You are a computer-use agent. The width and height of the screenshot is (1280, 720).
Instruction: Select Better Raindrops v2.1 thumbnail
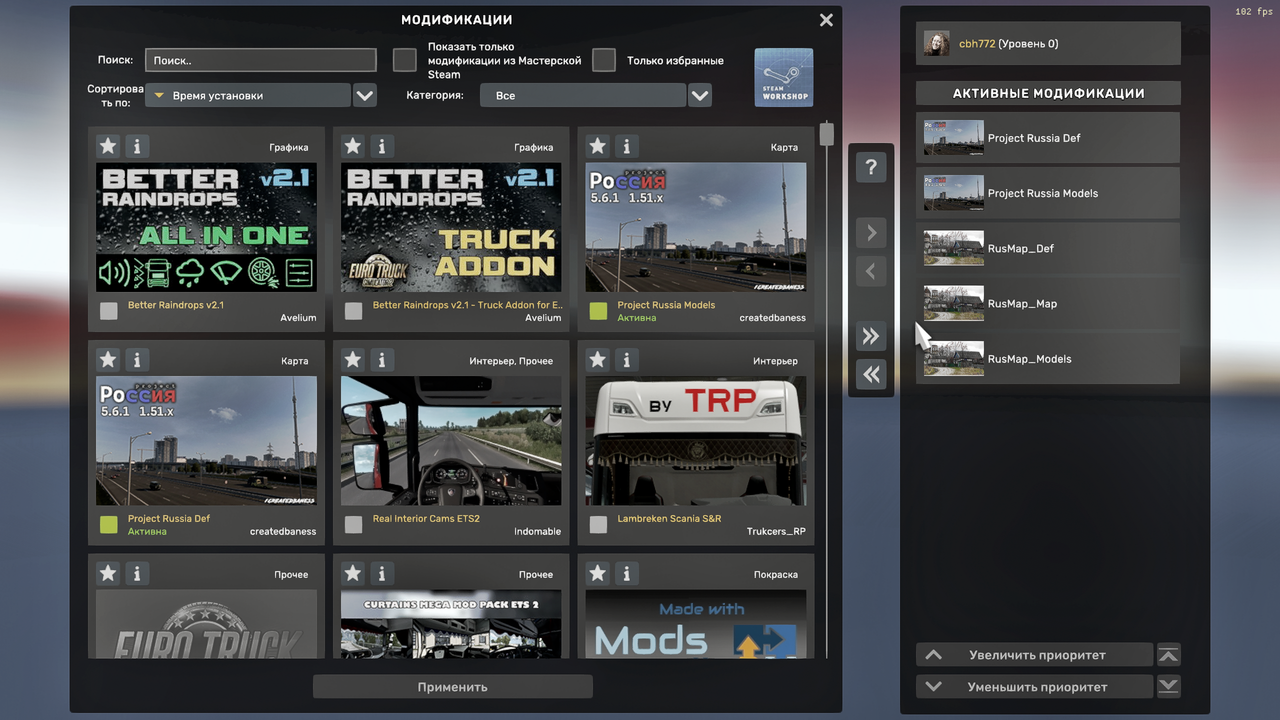click(x=206, y=227)
